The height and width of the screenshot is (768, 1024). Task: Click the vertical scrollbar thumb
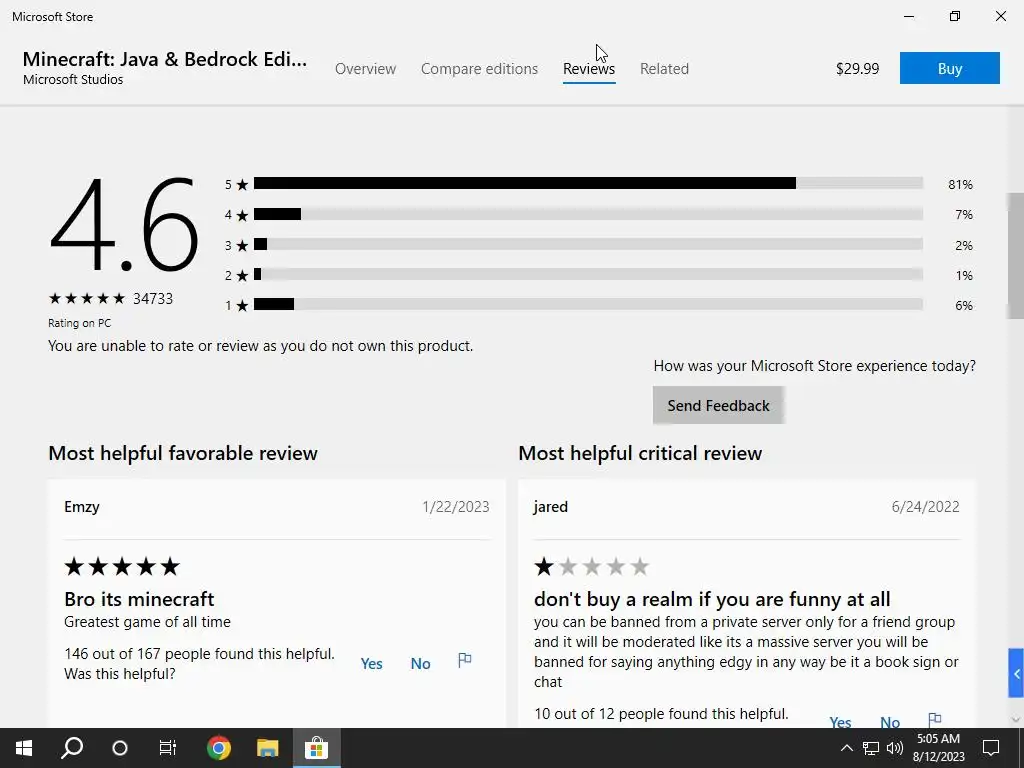click(x=1016, y=256)
